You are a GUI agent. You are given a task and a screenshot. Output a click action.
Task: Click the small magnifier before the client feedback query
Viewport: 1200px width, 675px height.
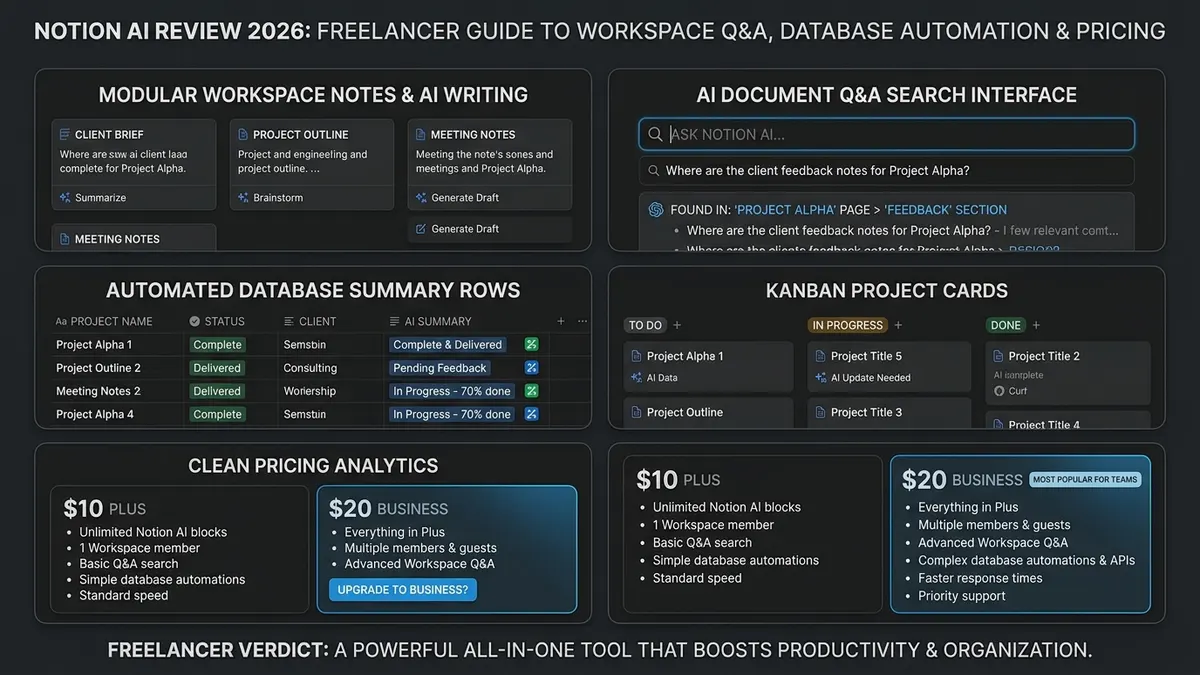pyautogui.click(x=653, y=171)
